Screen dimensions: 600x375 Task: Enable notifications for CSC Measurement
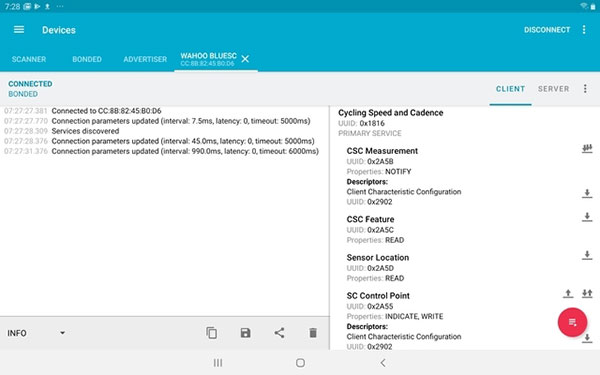point(587,149)
